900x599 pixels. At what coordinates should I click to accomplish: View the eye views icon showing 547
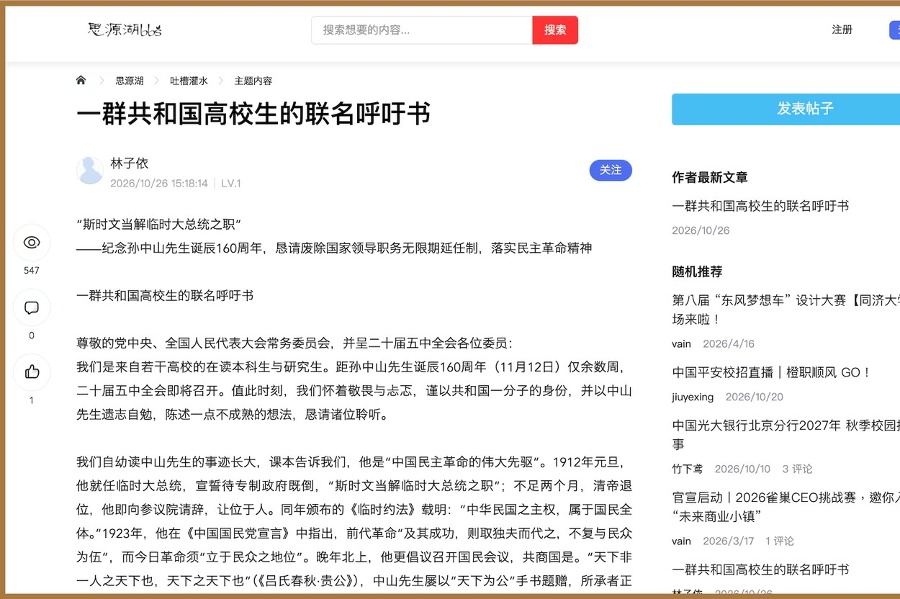click(32, 242)
